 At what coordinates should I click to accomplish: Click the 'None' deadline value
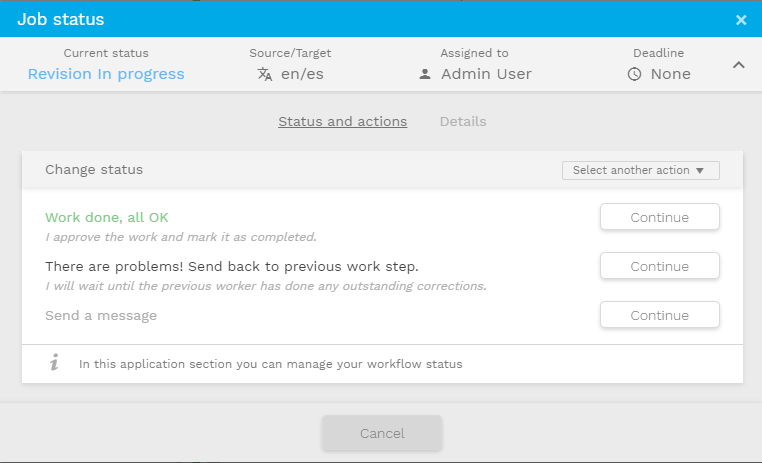coord(670,74)
